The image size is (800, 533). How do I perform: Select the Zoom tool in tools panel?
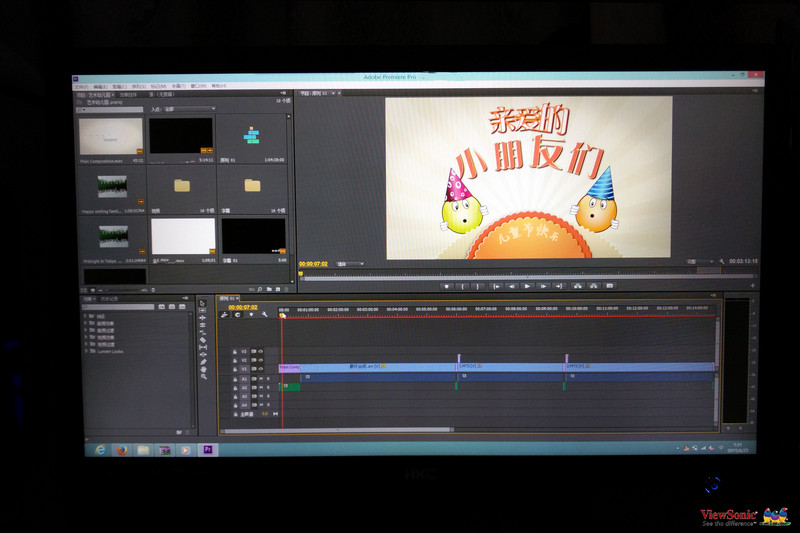point(204,377)
